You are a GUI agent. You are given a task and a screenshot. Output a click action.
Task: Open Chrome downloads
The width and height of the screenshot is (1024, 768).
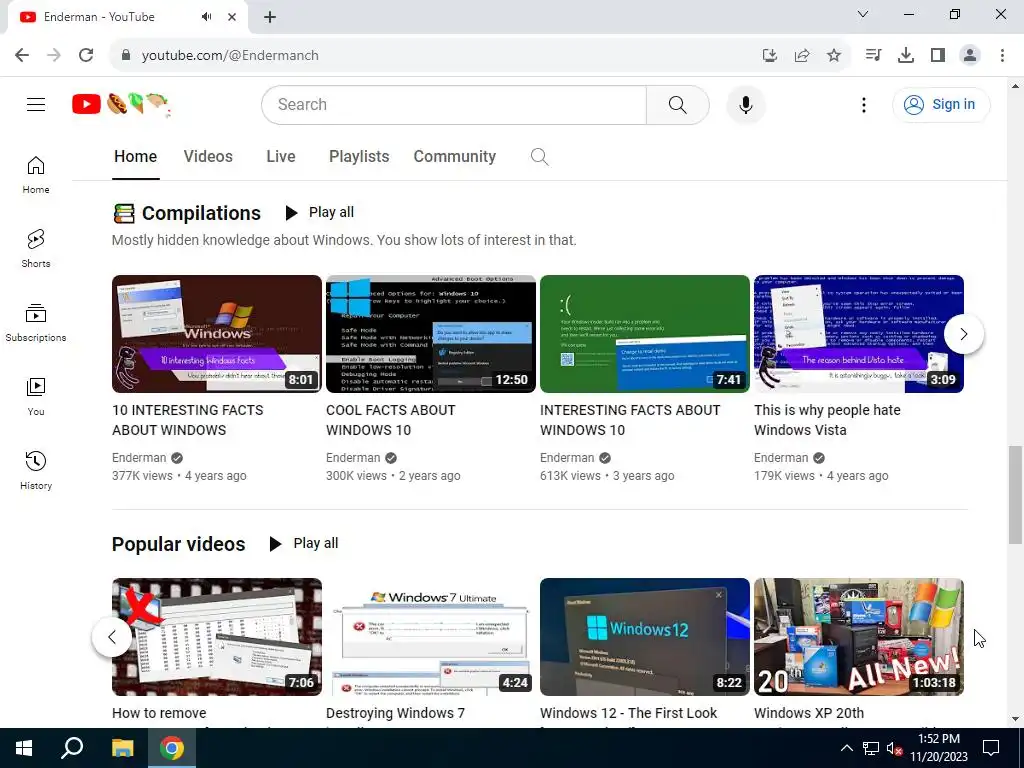pyautogui.click(x=906, y=56)
